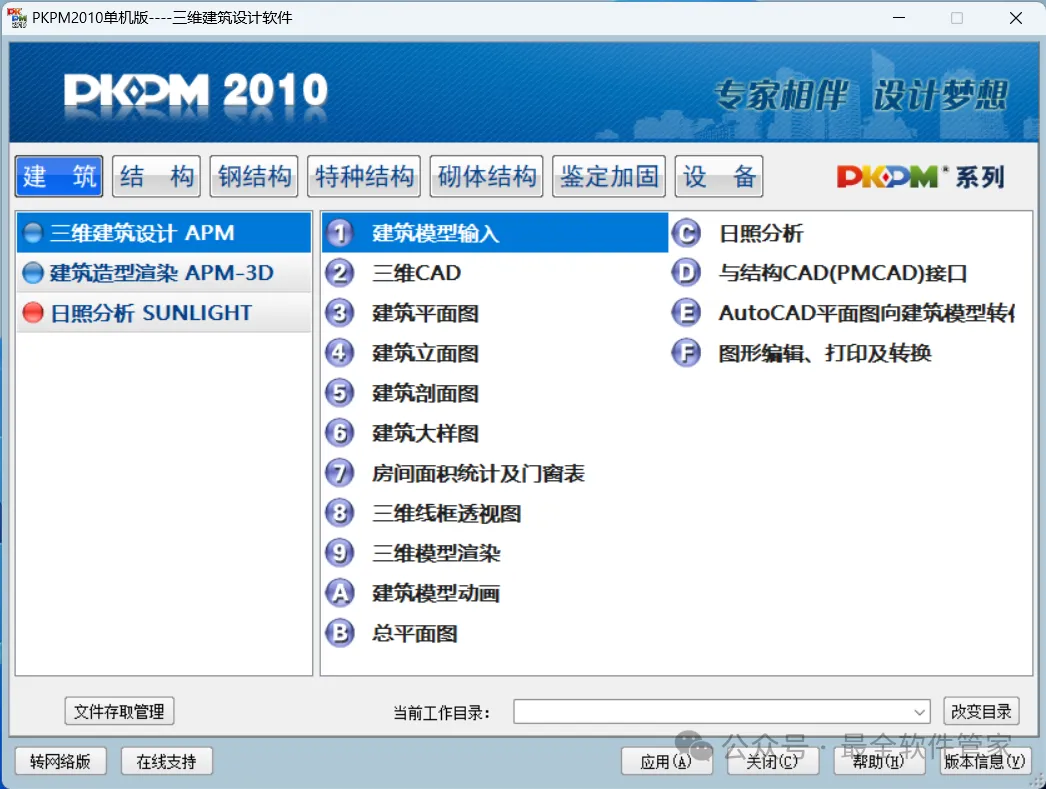Screen dimensions: 1046x789
Task: Close the PKPM2010 window
Action: coord(1016,18)
